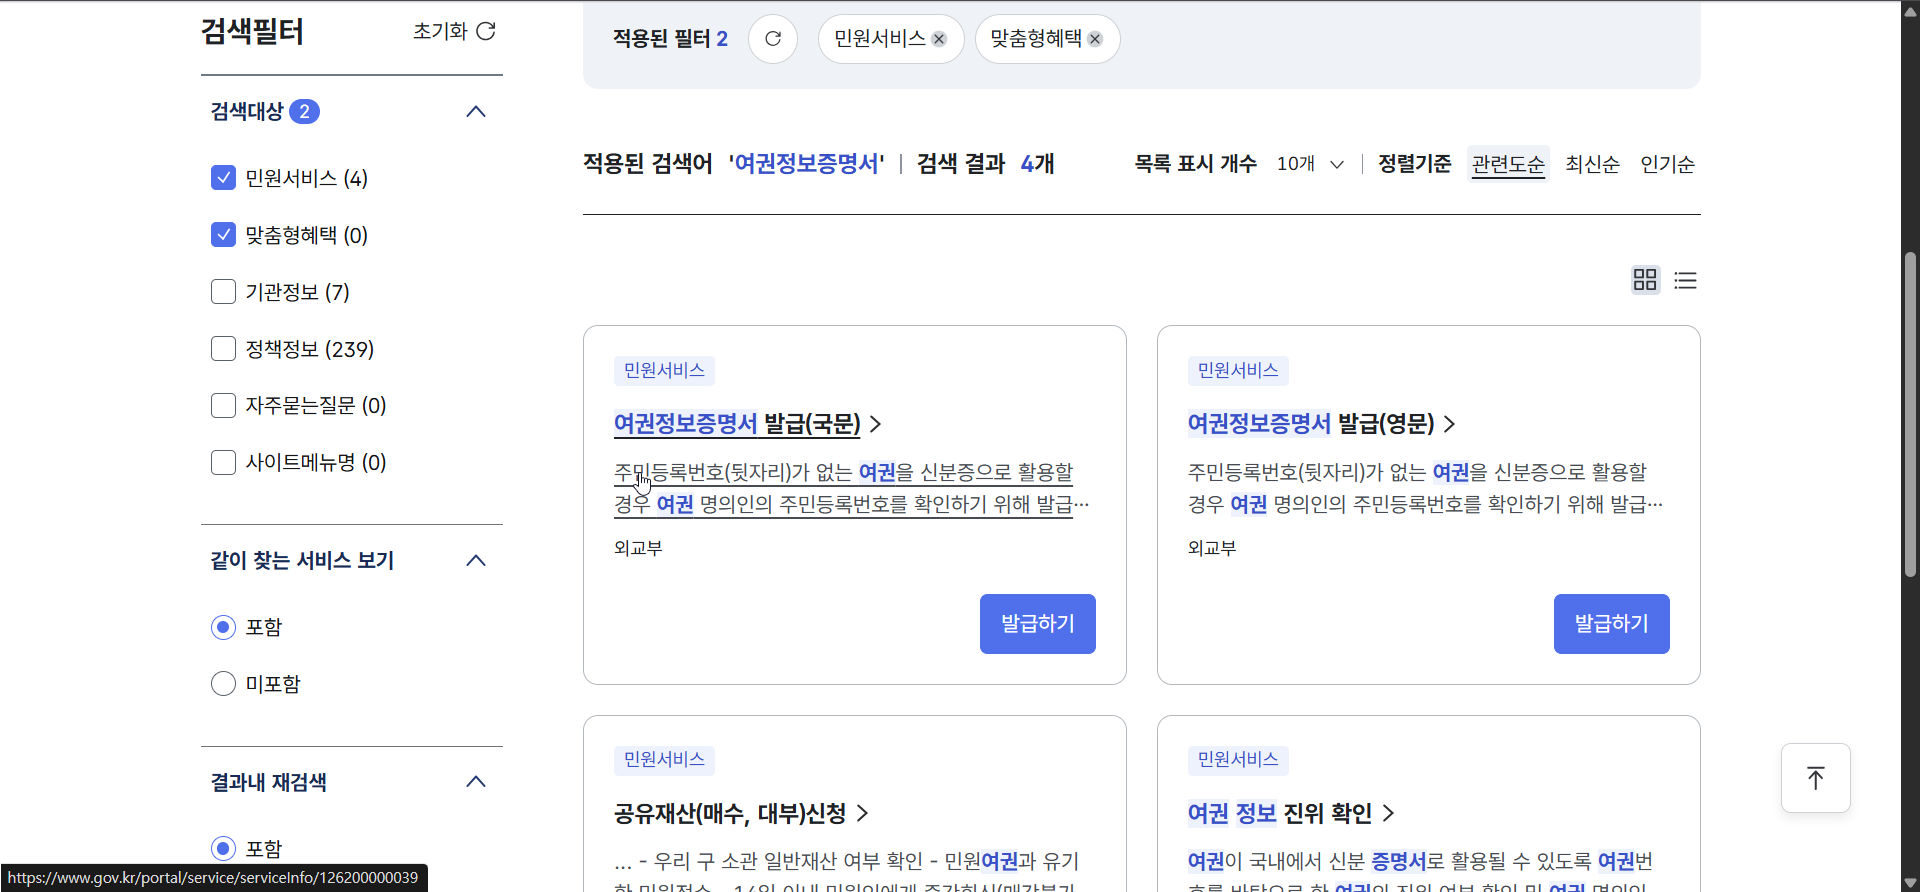1920x892 pixels.
Task: Switch to grid view icon
Action: click(x=1645, y=280)
